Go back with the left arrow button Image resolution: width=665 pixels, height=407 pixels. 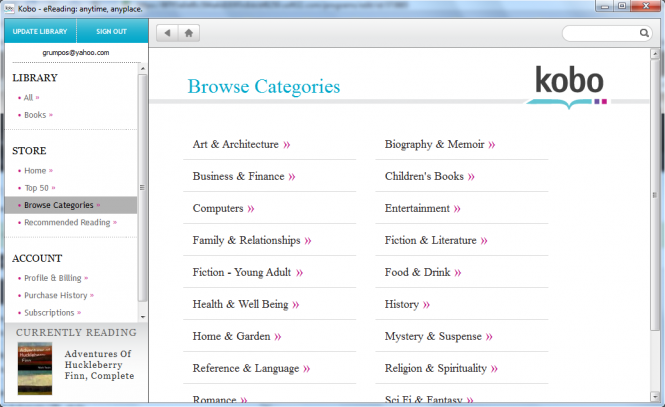pos(167,33)
